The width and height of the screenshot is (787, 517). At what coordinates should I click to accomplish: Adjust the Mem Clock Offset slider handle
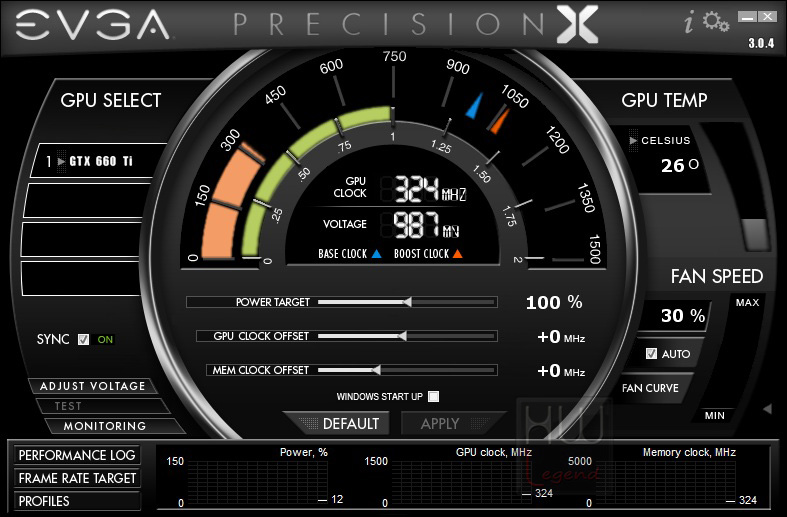[376, 370]
